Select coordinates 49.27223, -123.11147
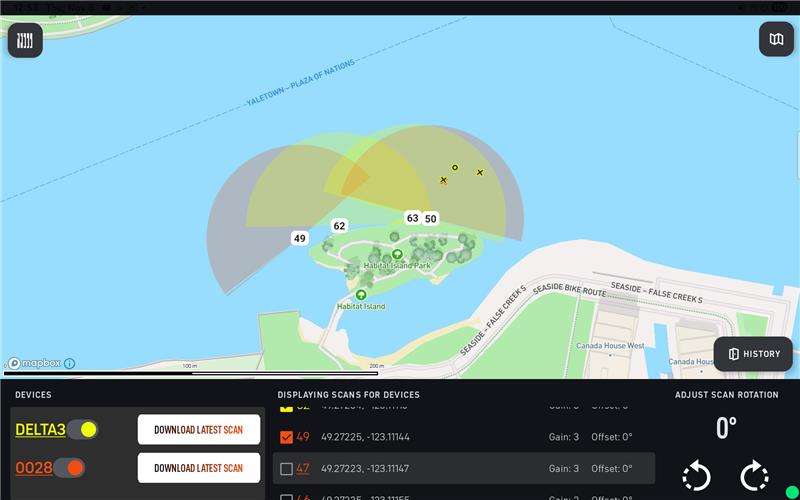Image resolution: width=800 pixels, height=500 pixels. click(x=365, y=468)
